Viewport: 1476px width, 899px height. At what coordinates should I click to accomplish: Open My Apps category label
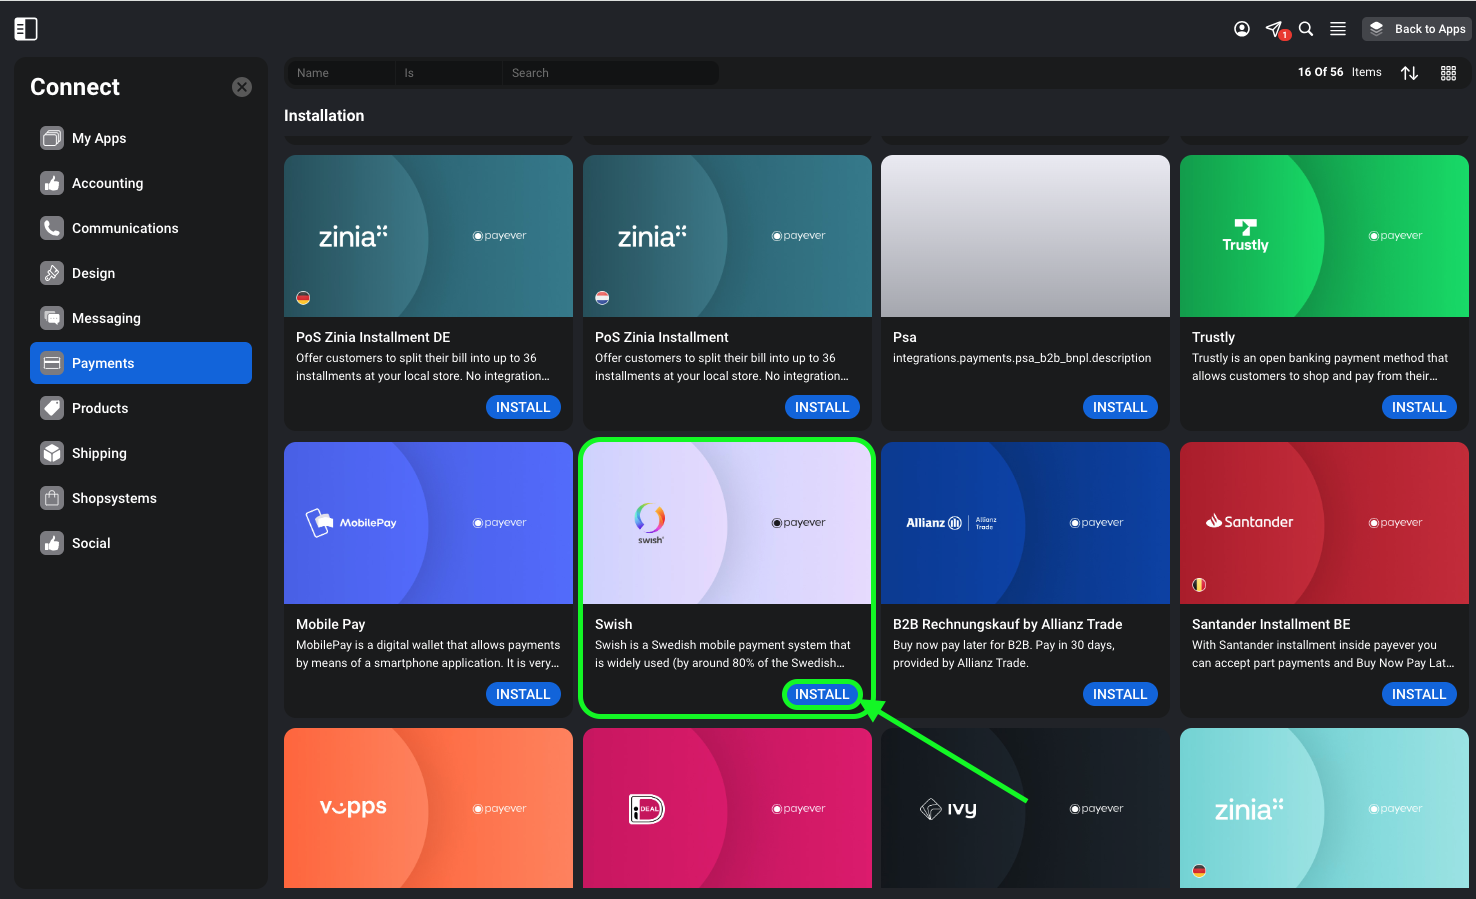coord(99,138)
